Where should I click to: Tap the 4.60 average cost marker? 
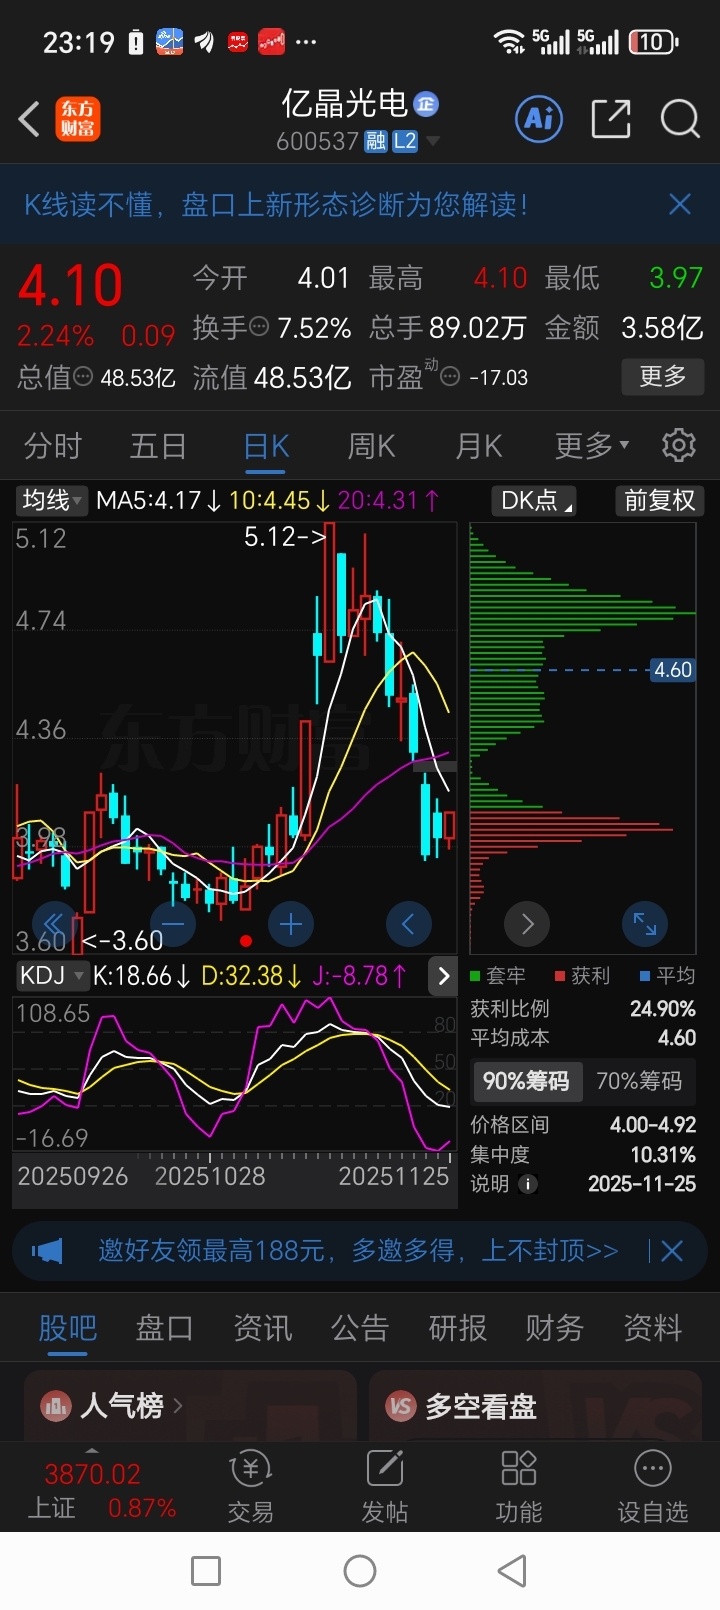pos(672,670)
